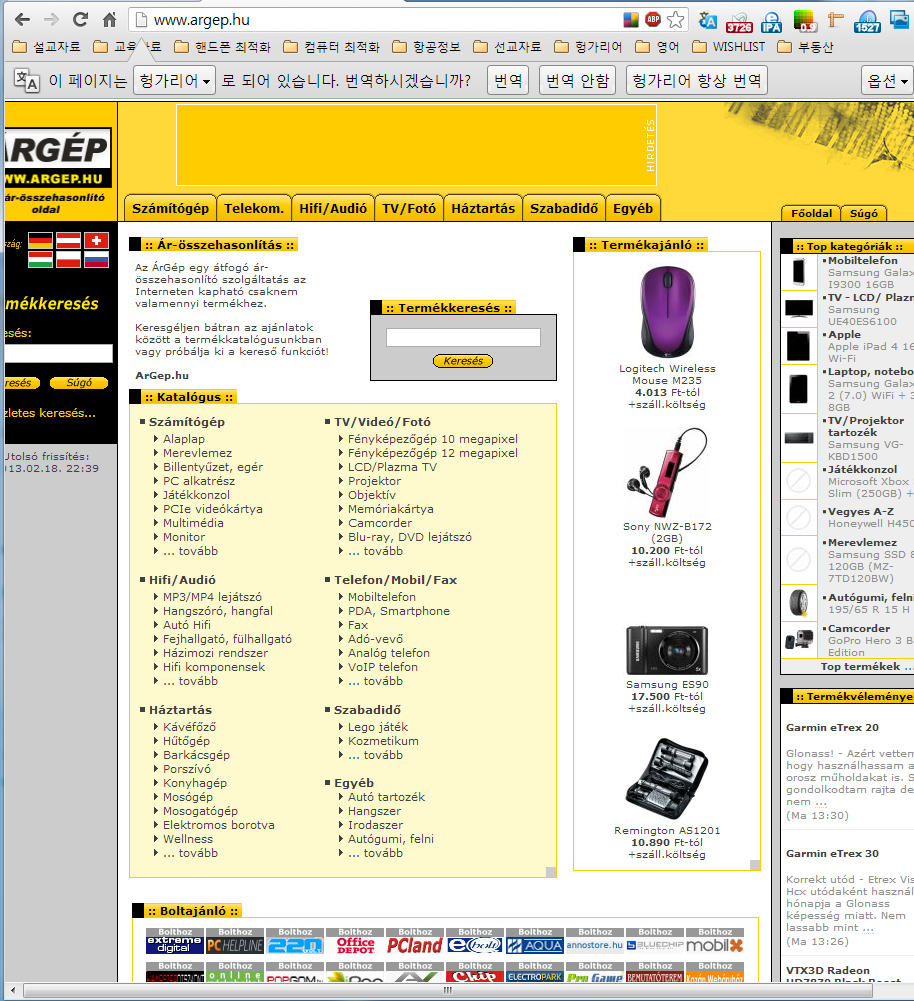
Task: Select the German flag
Action: (x=40, y=241)
